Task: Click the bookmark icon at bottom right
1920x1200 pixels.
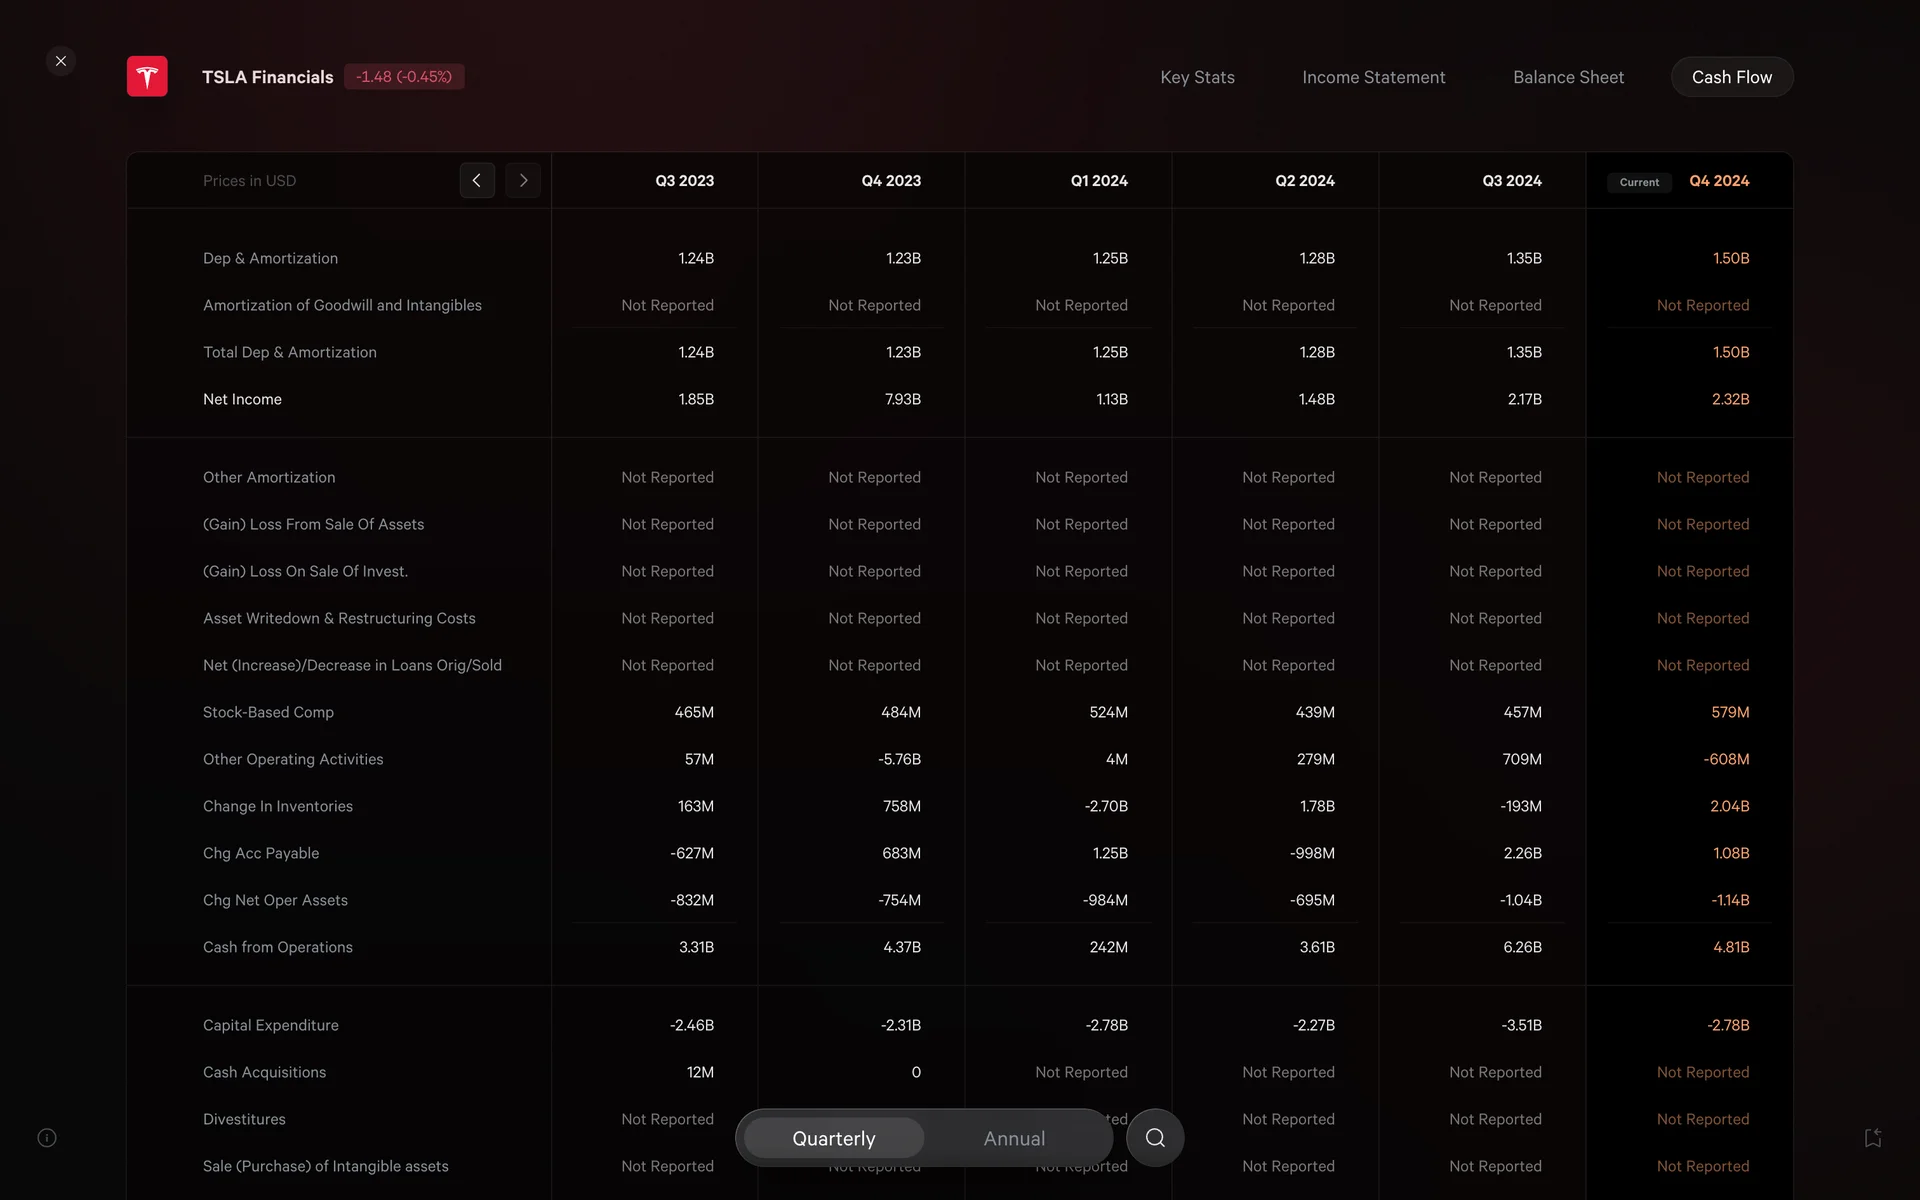Action: 1873,1138
